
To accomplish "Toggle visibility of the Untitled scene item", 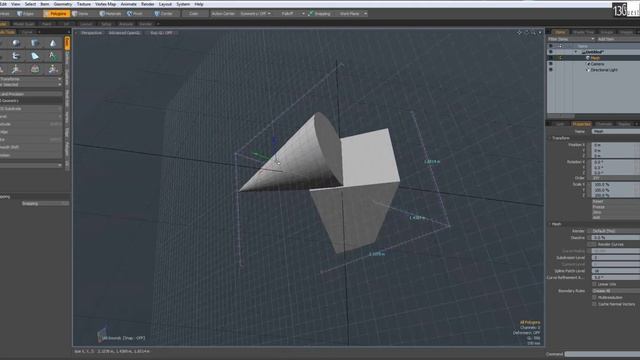I will point(551,52).
